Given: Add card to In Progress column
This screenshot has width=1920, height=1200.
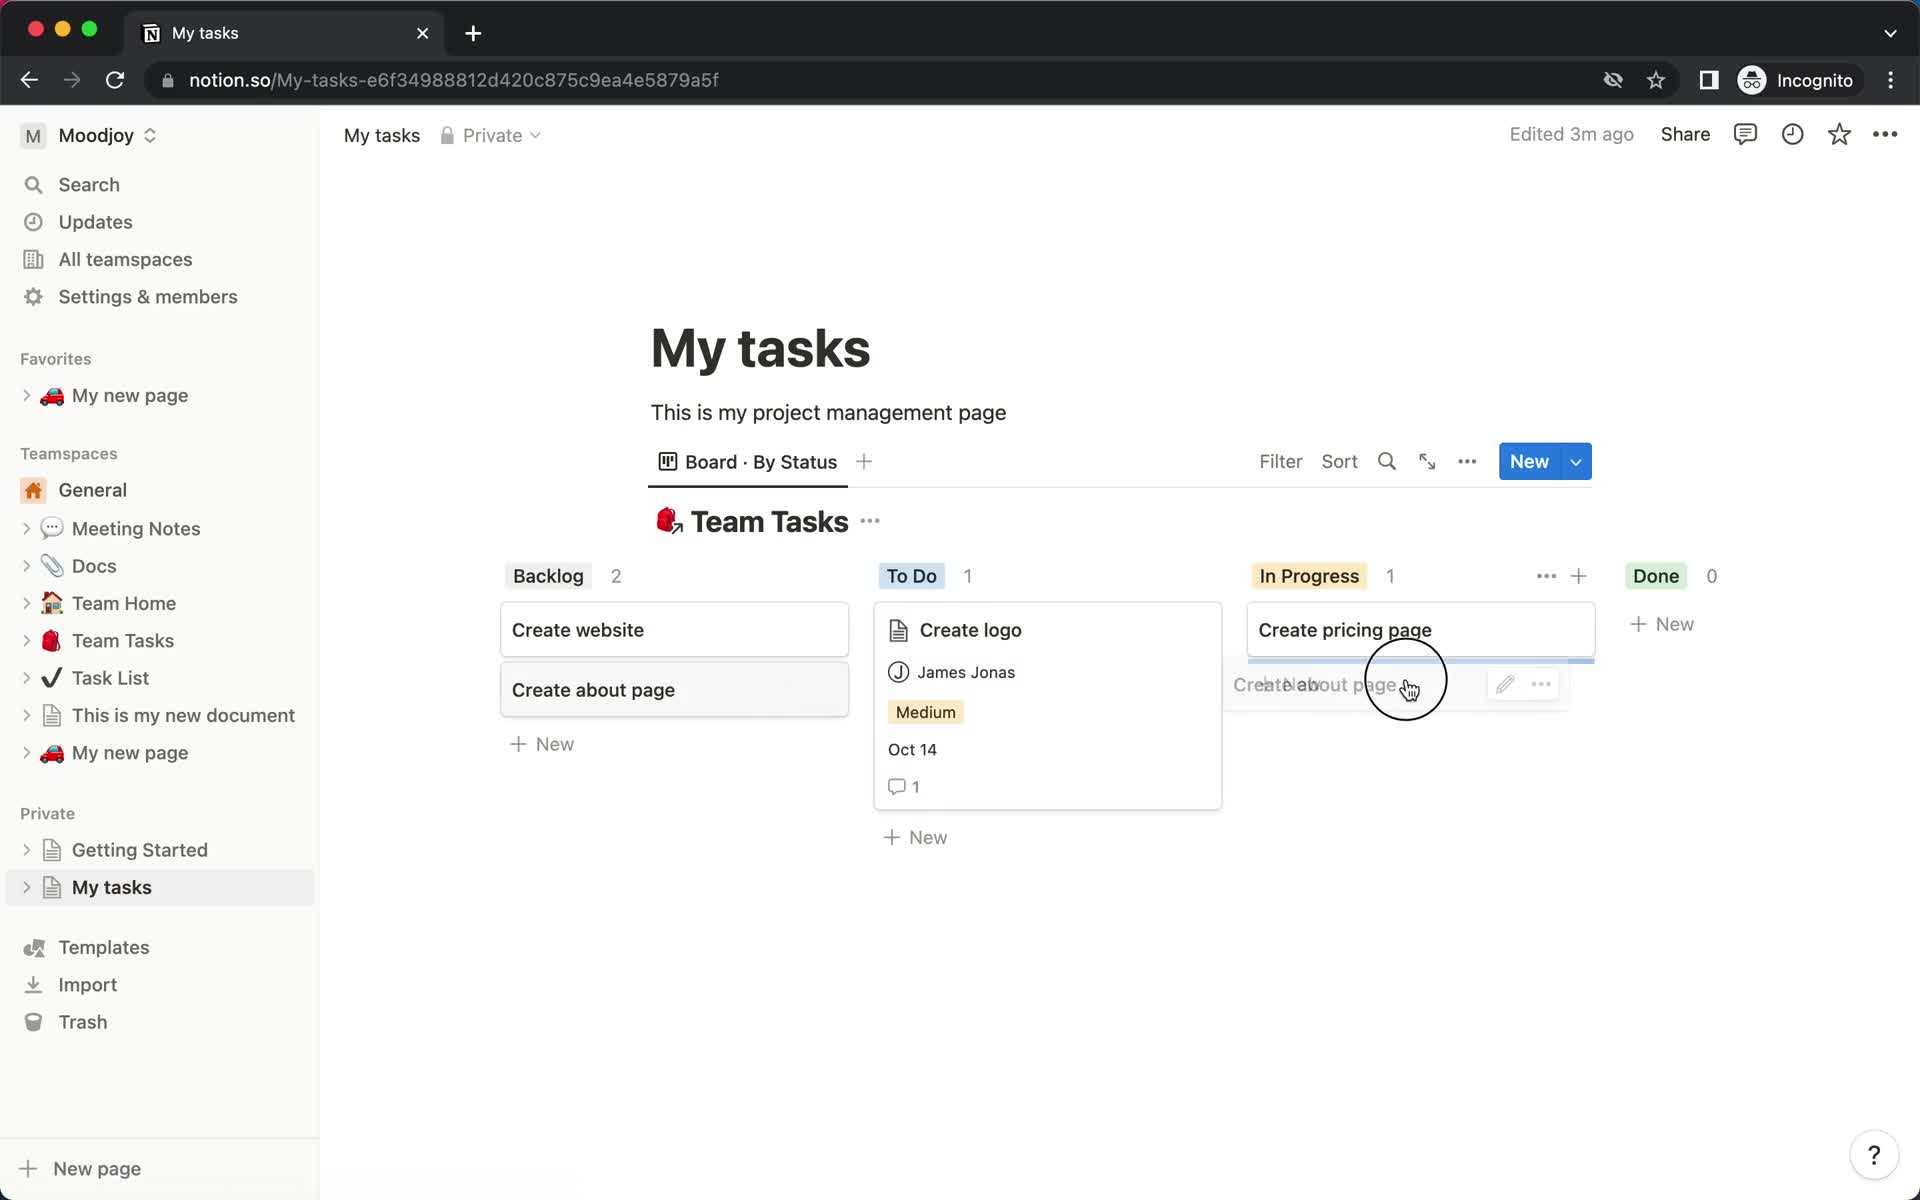Looking at the screenshot, I should 1579,576.
